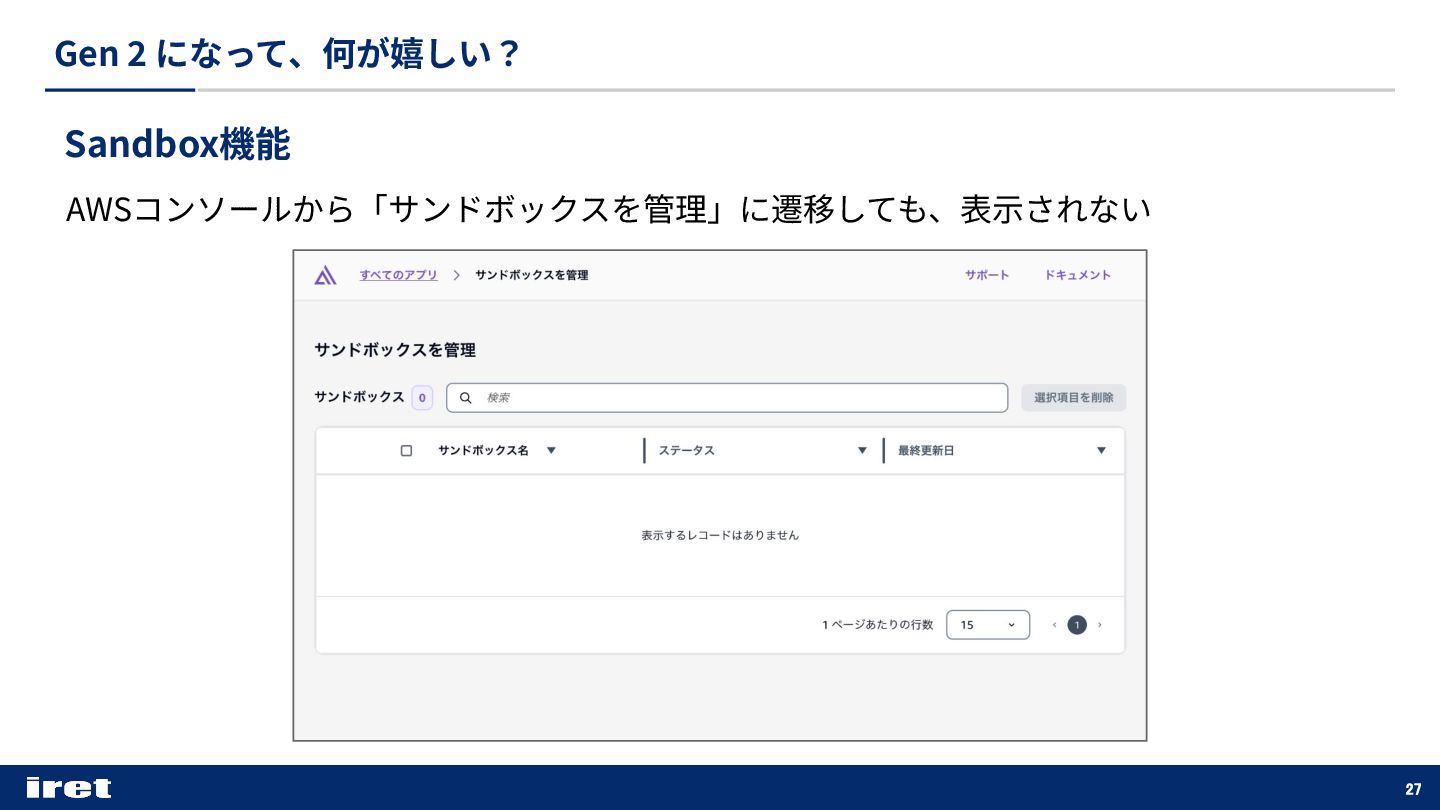Sort by サンドボックス名 column arrow

[551, 451]
